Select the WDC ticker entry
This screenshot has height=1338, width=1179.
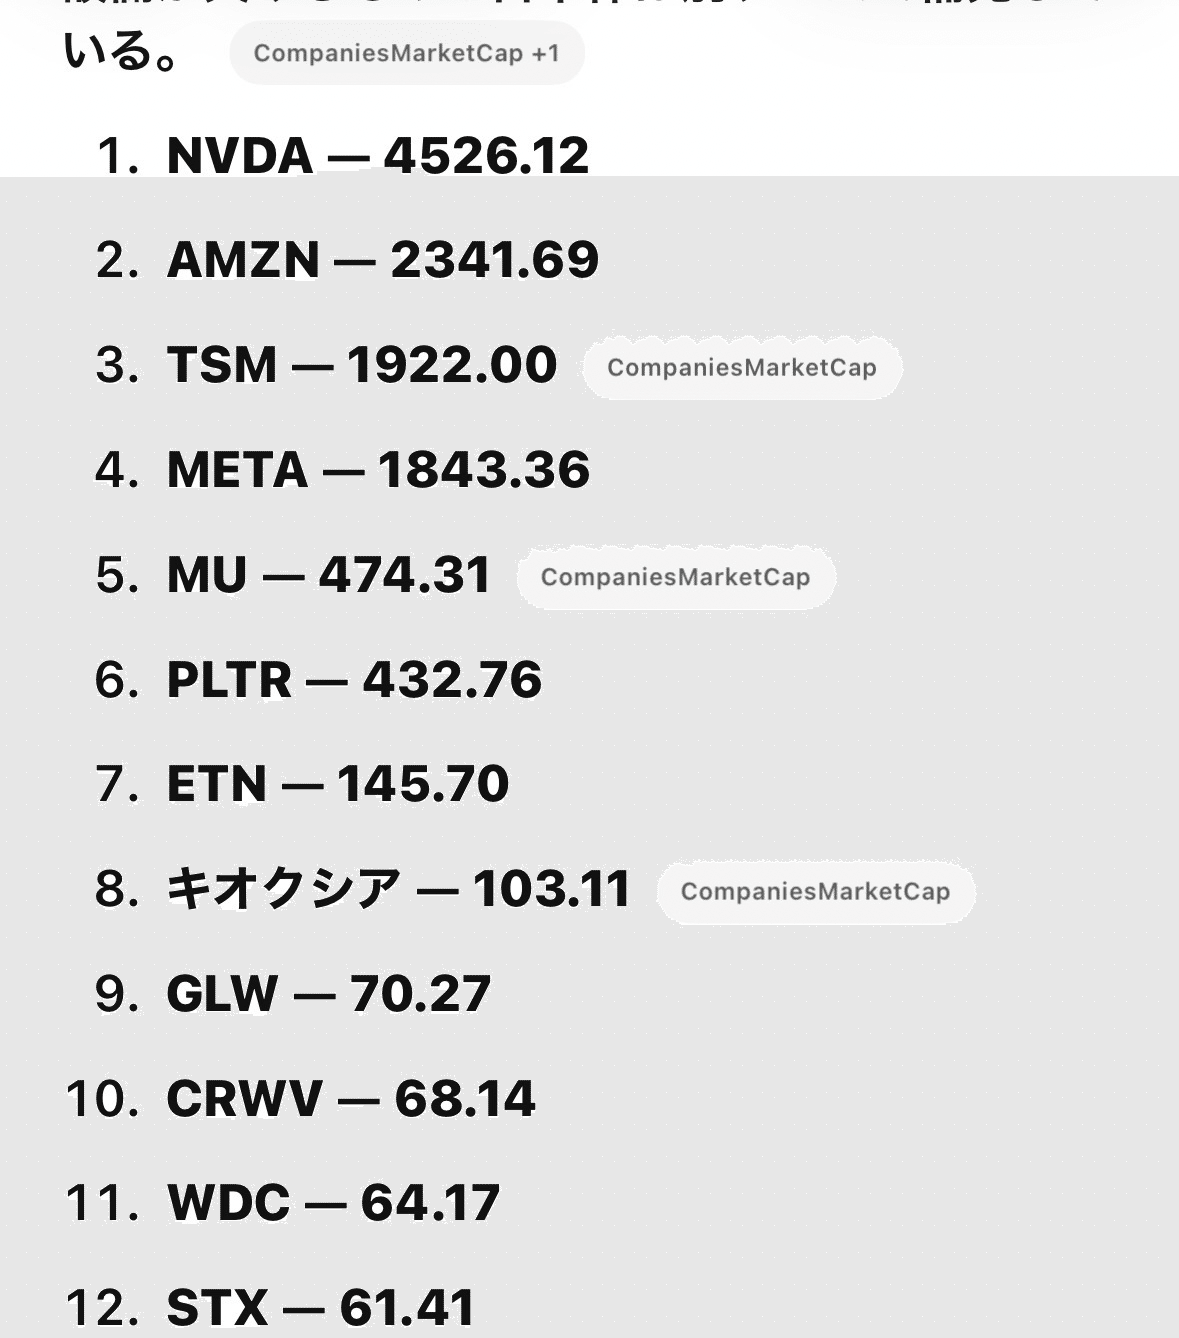point(229,1203)
